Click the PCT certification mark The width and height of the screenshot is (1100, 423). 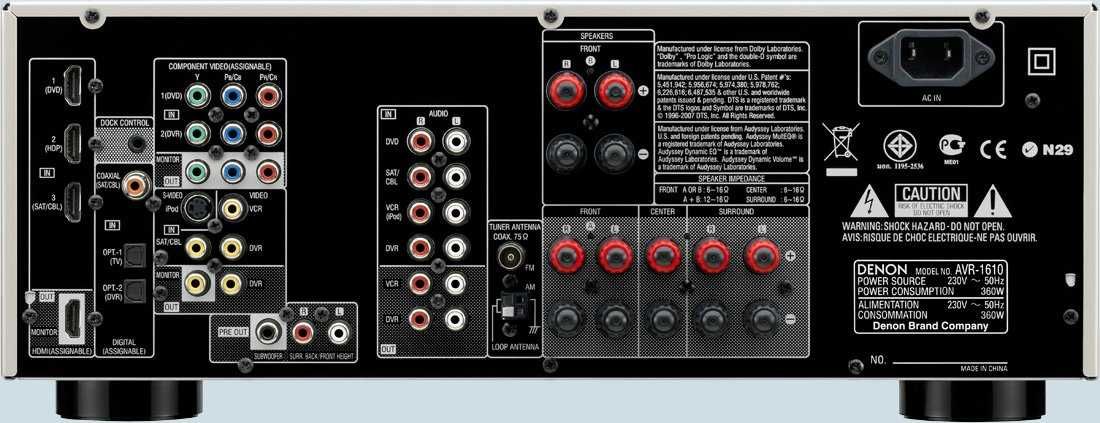pyautogui.click(x=952, y=146)
